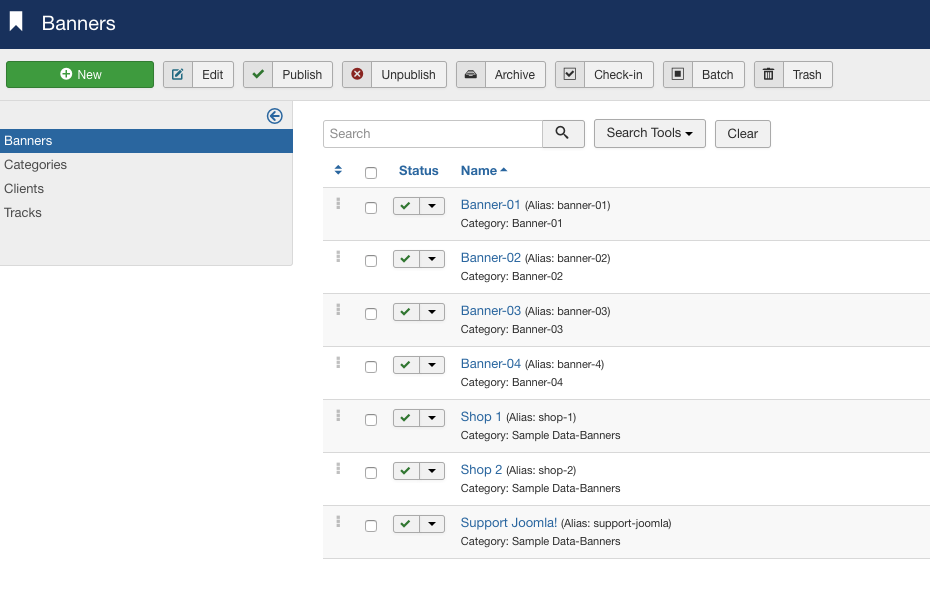This screenshot has height=593, width=930.
Task: Click the Archive box icon
Action: (x=471, y=75)
